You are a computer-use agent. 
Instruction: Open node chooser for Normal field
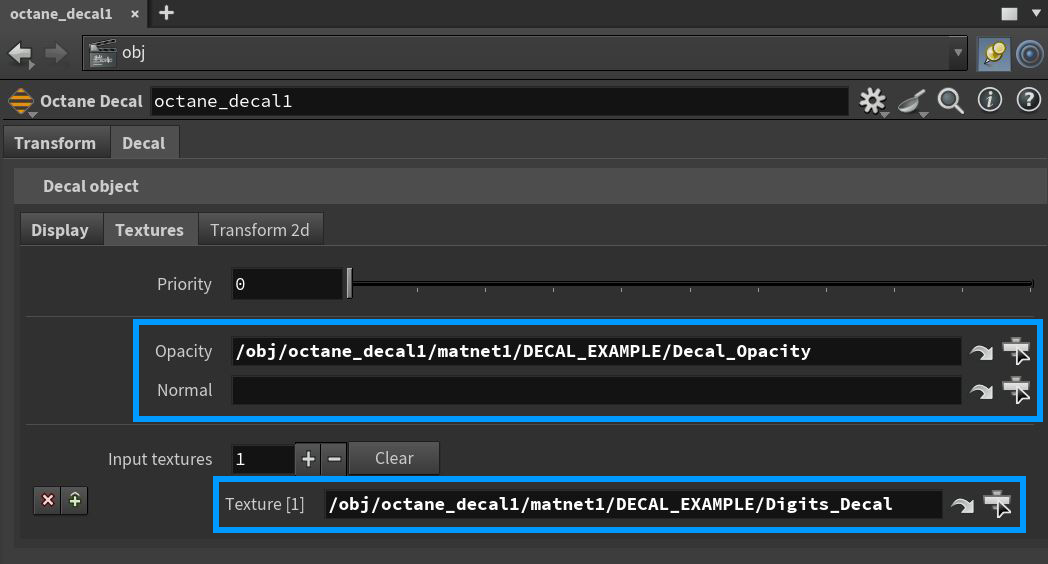tap(1016, 391)
